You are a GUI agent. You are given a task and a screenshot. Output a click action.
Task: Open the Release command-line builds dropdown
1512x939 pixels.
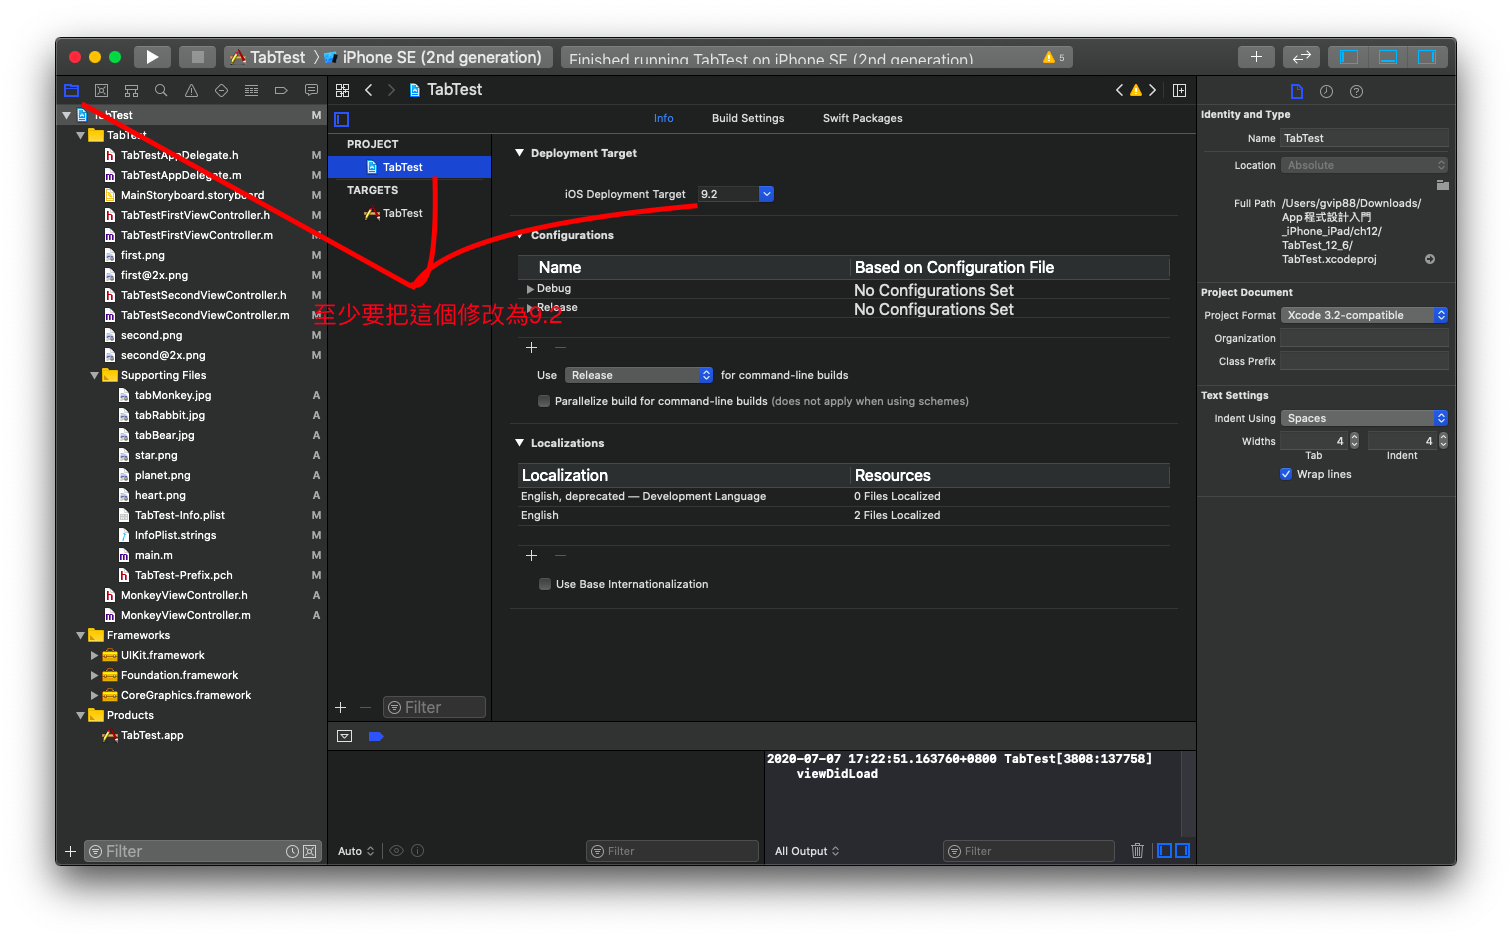(639, 375)
